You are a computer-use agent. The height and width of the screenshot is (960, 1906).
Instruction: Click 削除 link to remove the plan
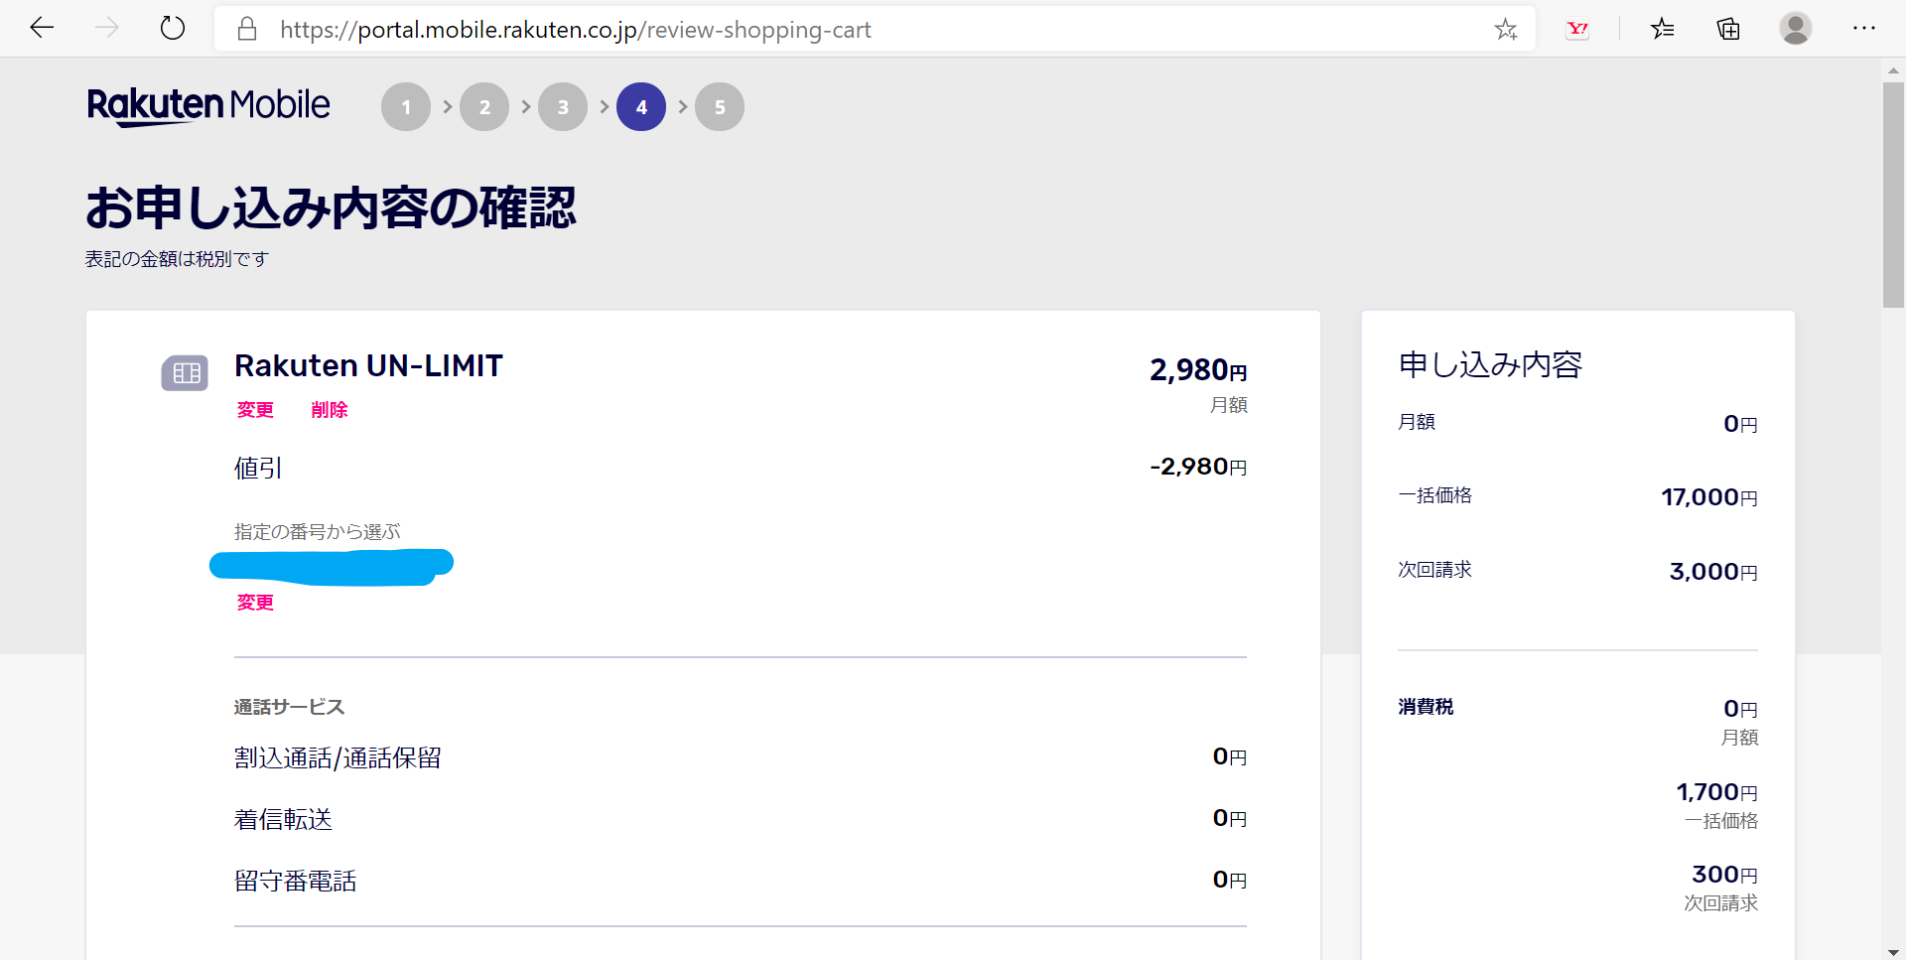329,410
